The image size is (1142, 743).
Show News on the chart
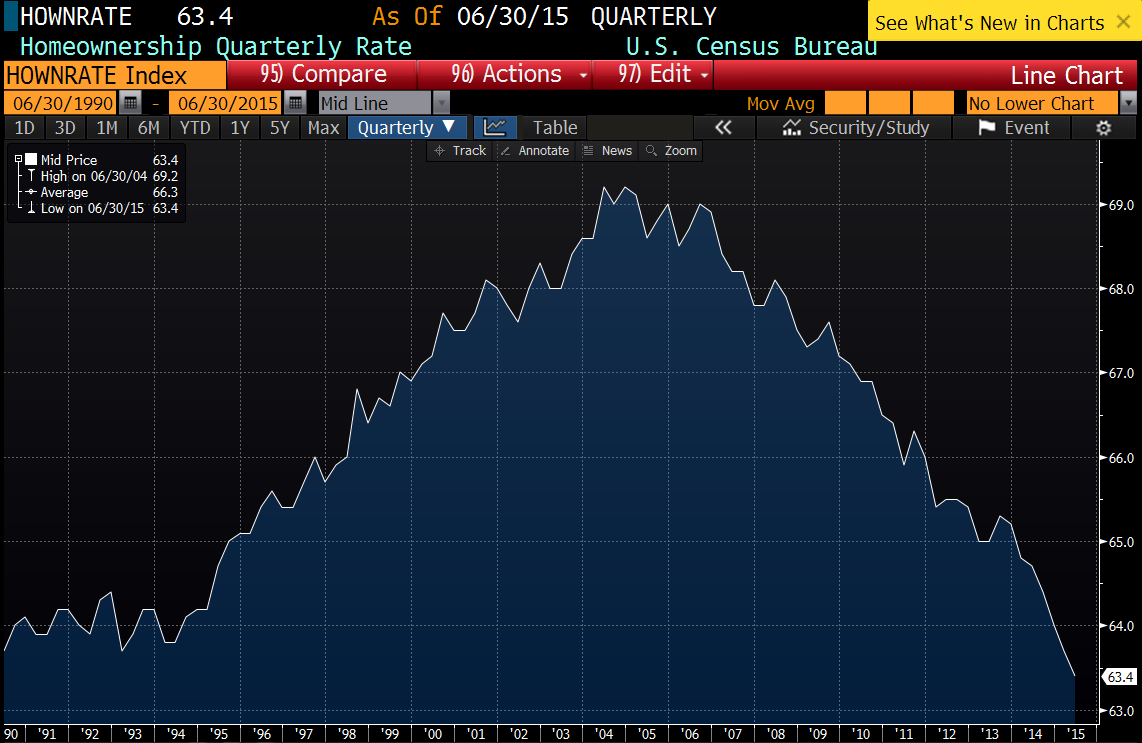(x=607, y=150)
